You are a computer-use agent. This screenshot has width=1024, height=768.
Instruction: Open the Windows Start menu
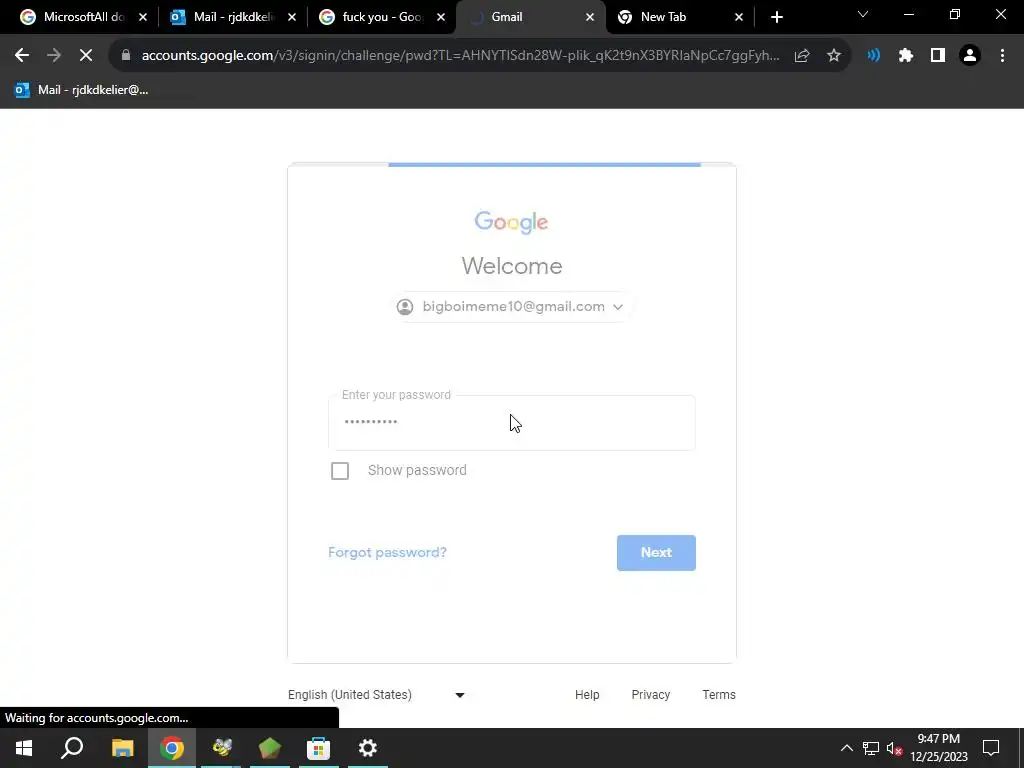point(24,748)
